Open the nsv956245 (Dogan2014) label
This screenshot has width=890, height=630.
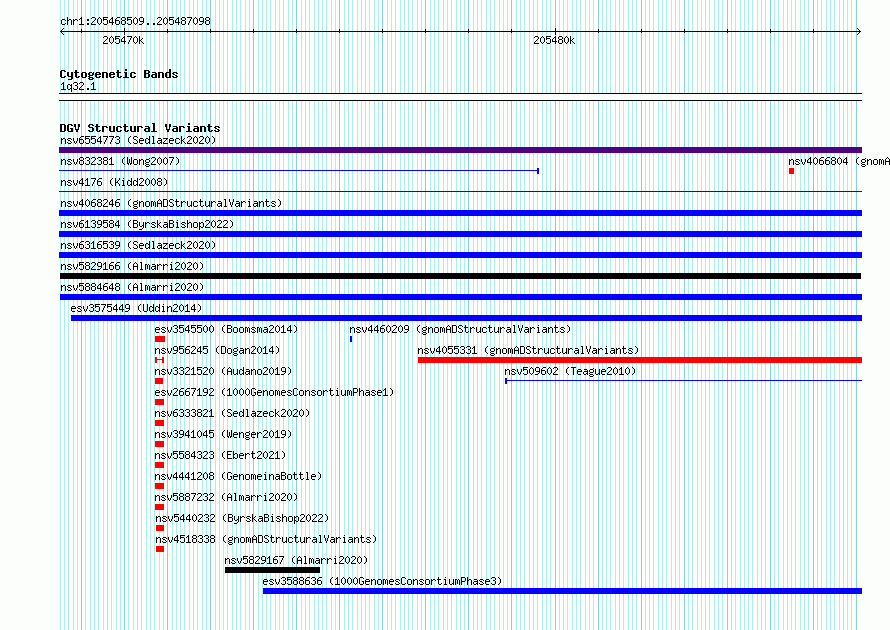coord(217,350)
